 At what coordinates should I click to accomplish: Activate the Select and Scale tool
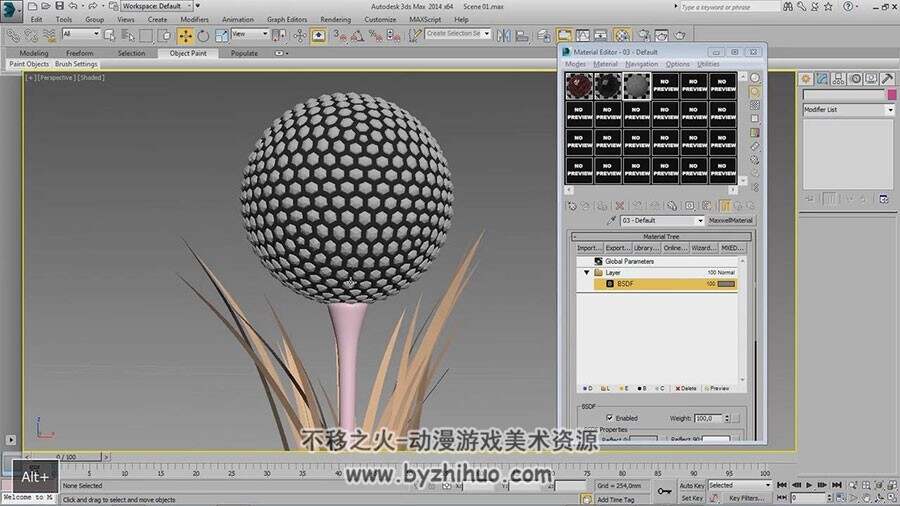[221, 36]
